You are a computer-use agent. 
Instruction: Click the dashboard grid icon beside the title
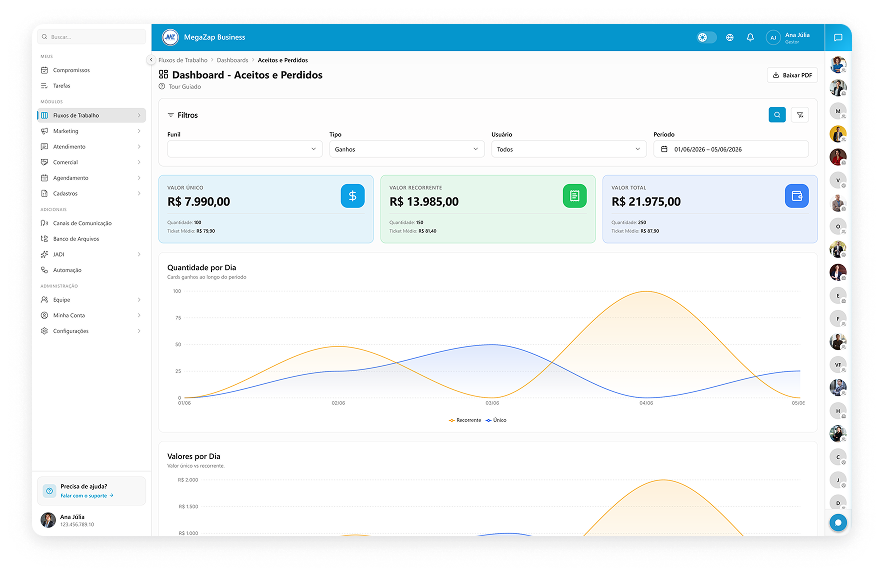point(163,74)
